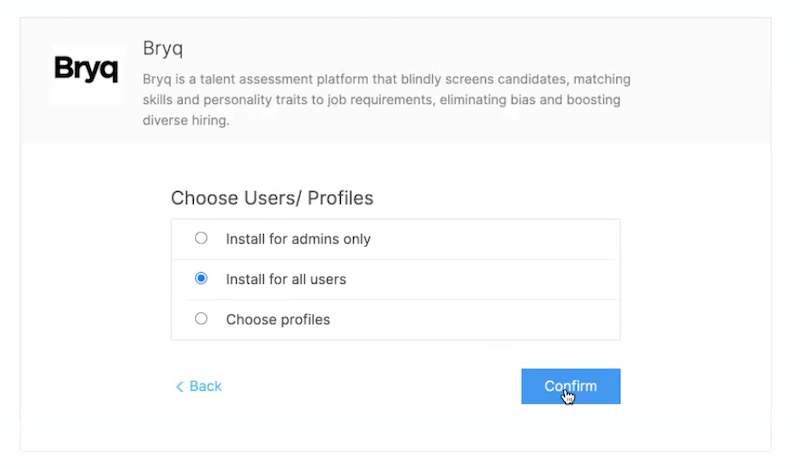Go back using the Back link
Screen dimensions: 800x469
[x=205, y=386]
